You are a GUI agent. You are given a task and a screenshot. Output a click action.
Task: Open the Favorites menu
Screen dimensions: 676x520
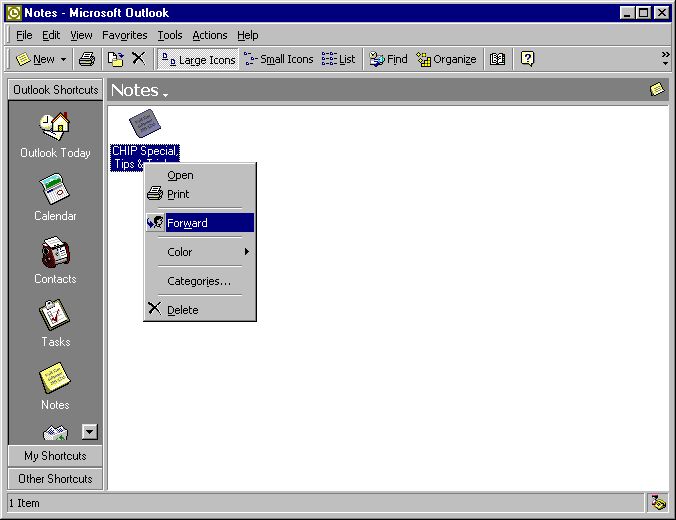125,35
